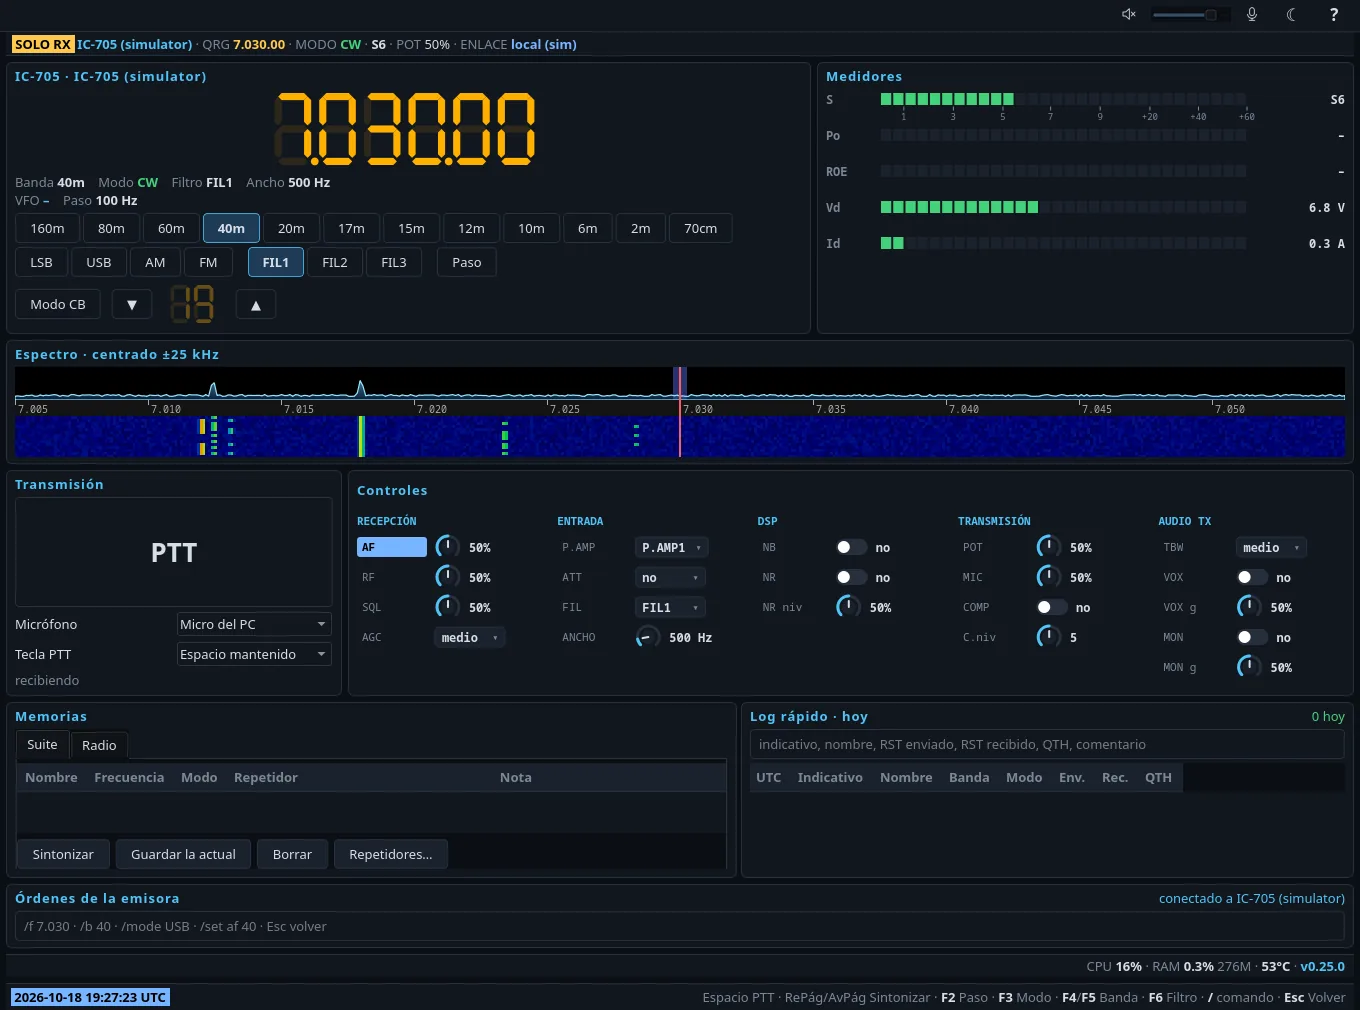The width and height of the screenshot is (1360, 1010).
Task: Adjust the MON g gain knob
Action: tap(1249, 667)
